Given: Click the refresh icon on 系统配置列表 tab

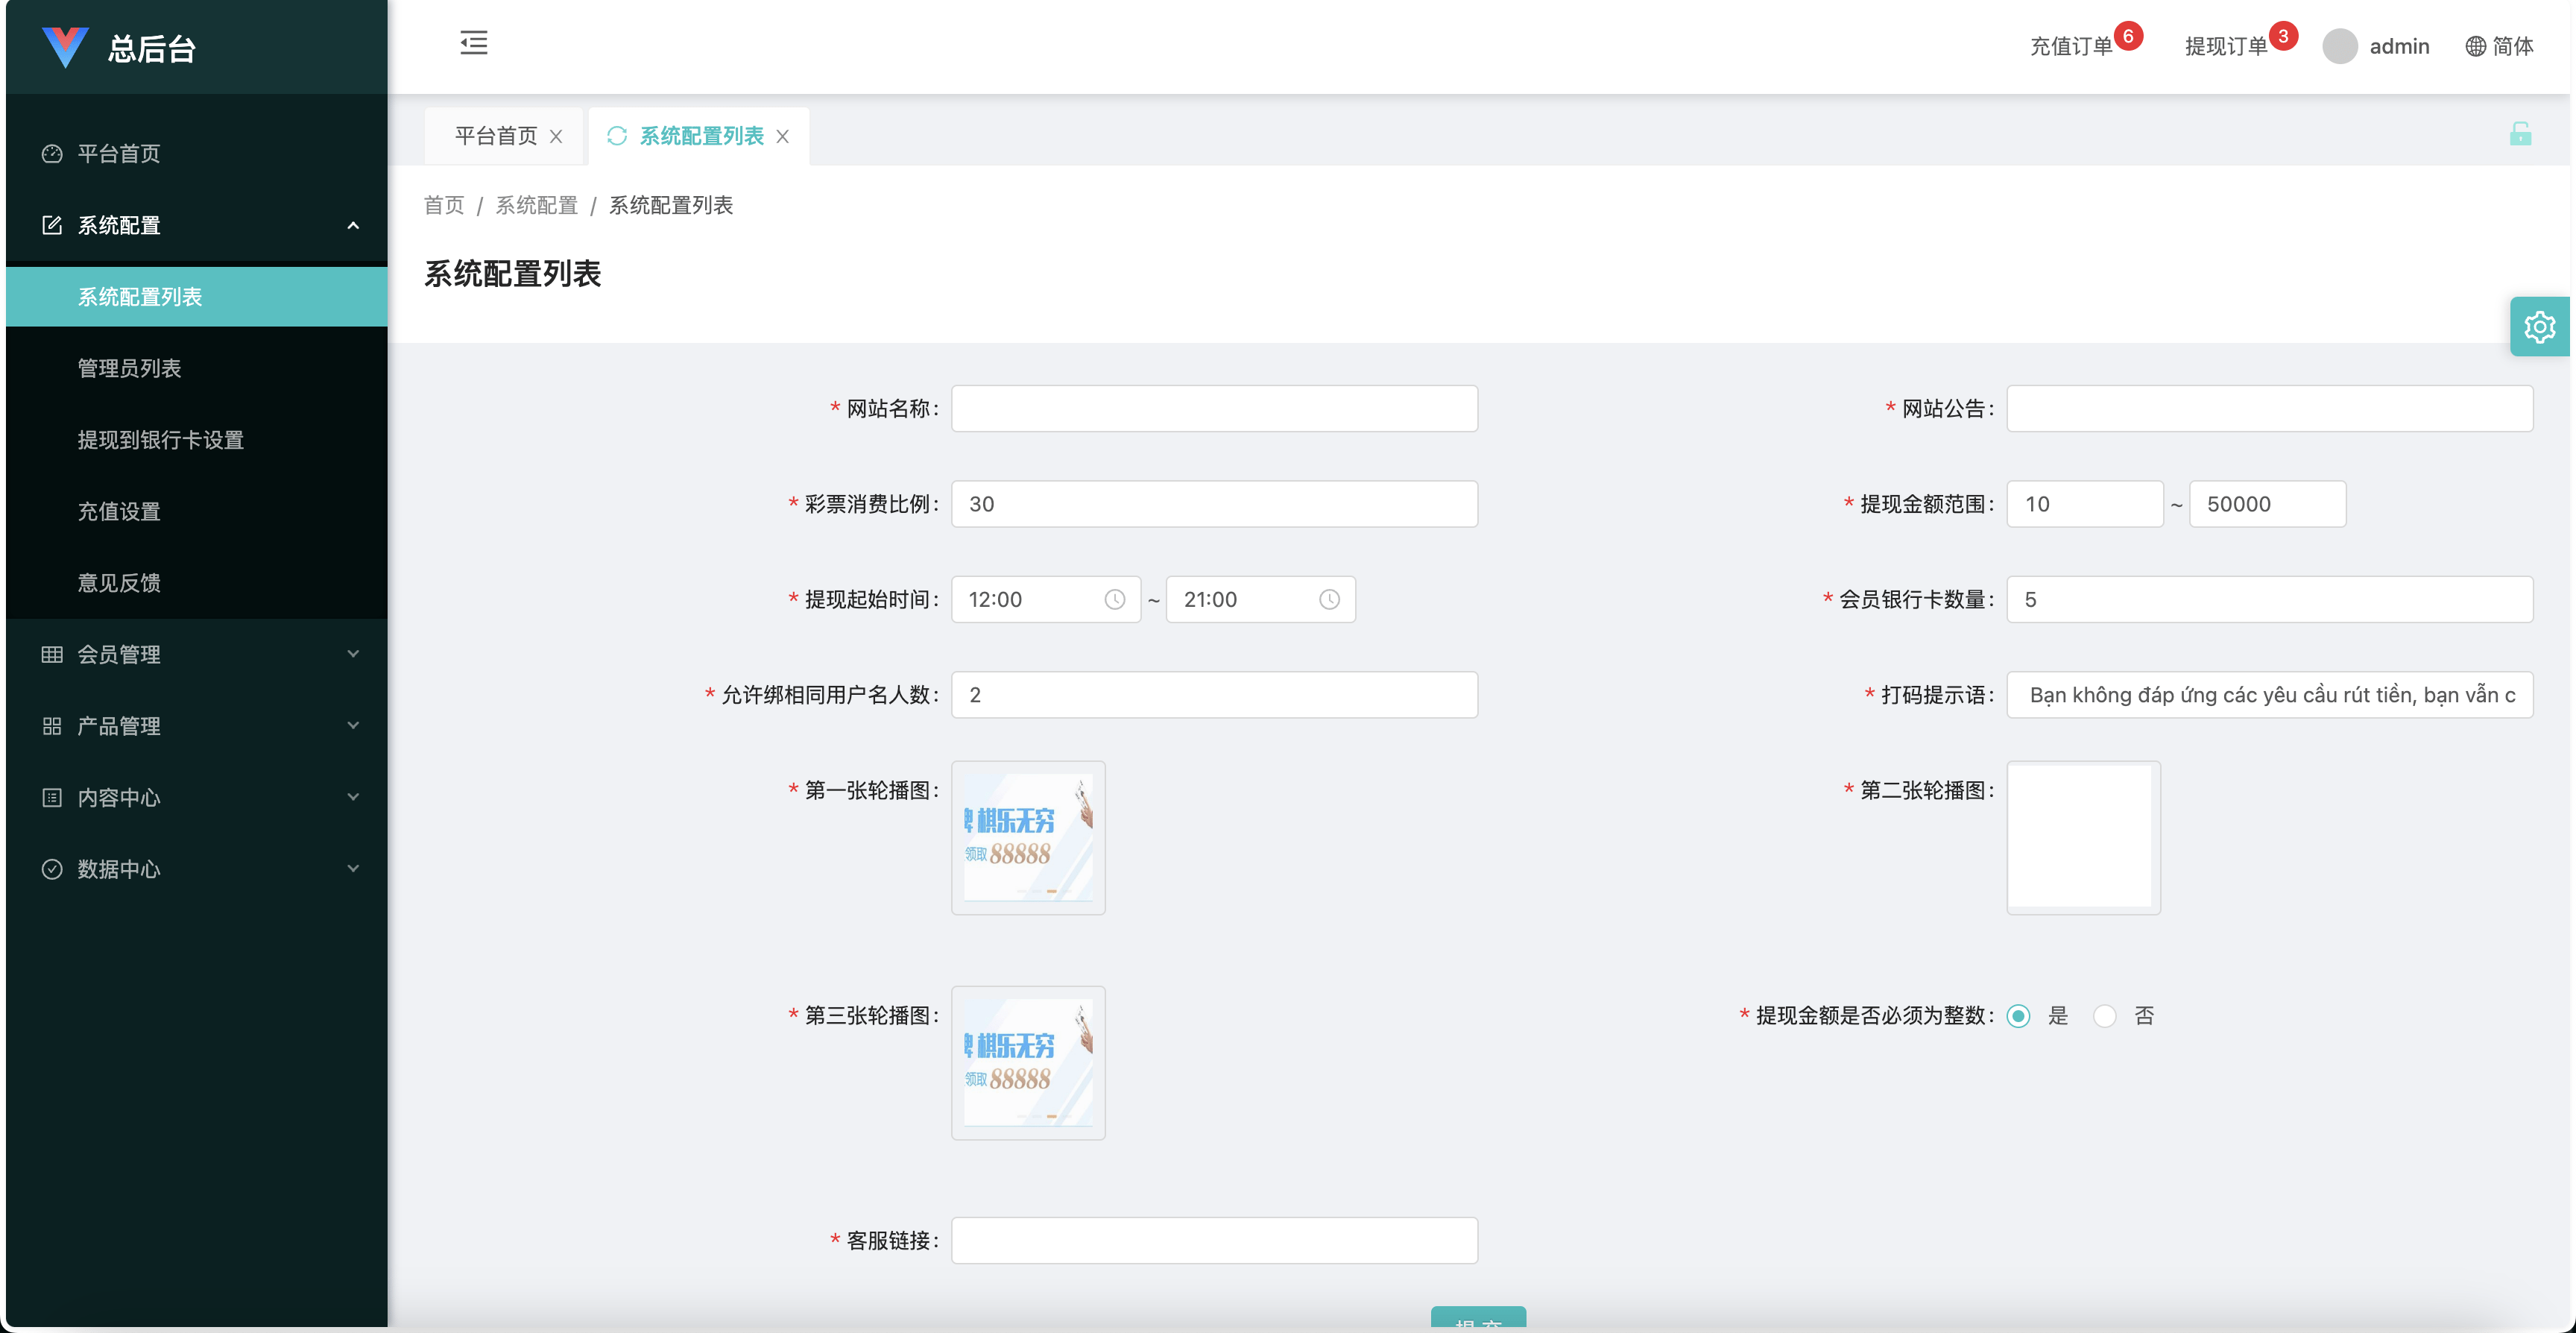Looking at the screenshot, I should [x=617, y=136].
